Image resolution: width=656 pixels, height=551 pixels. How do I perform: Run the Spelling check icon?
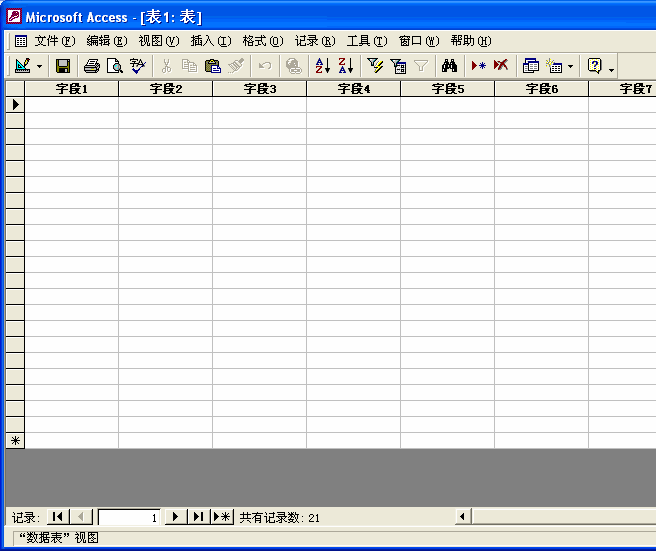(137, 66)
